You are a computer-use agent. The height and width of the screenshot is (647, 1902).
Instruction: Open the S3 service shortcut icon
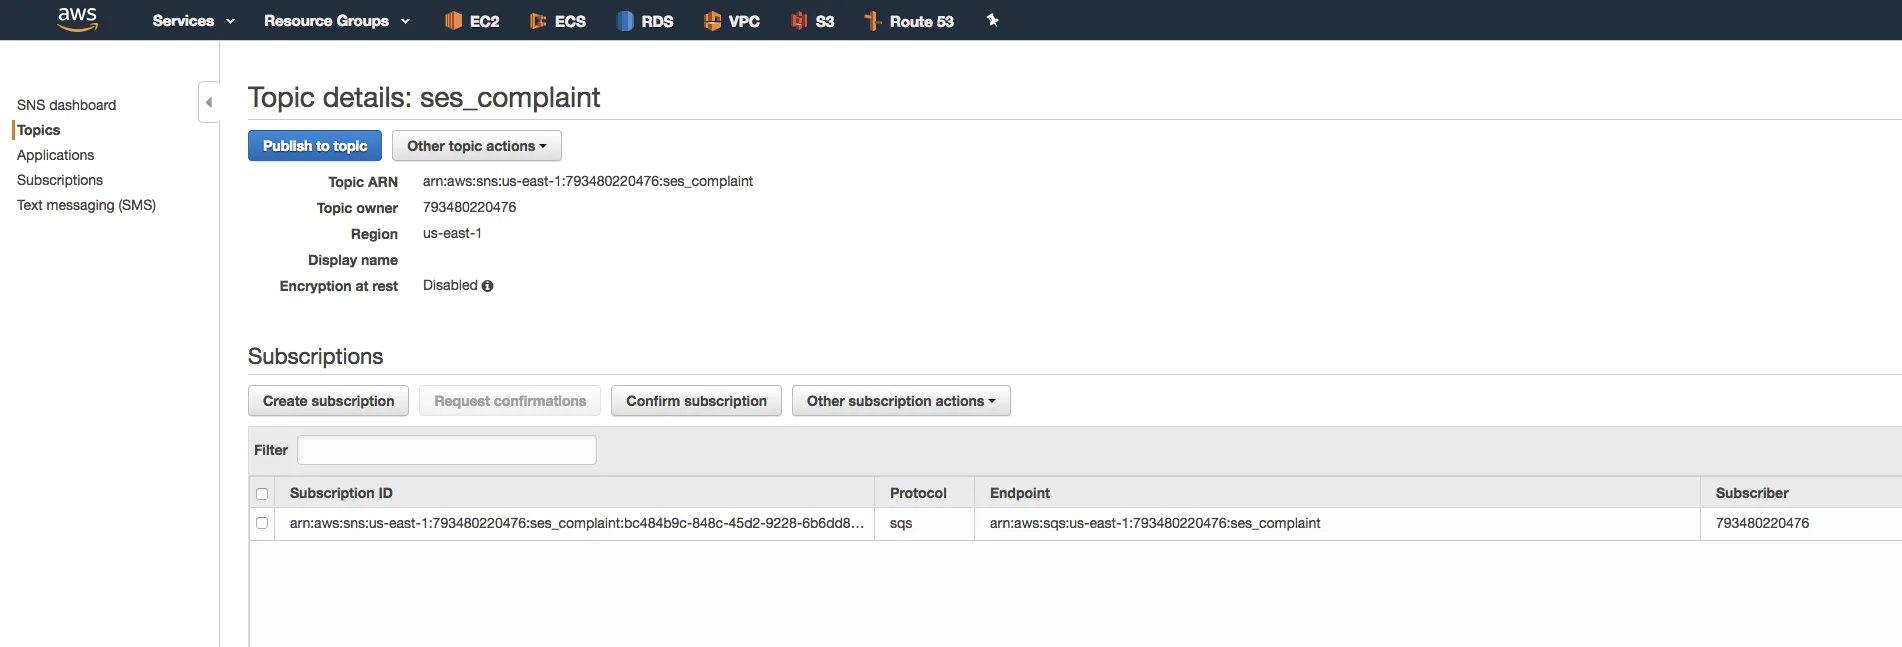799,21
